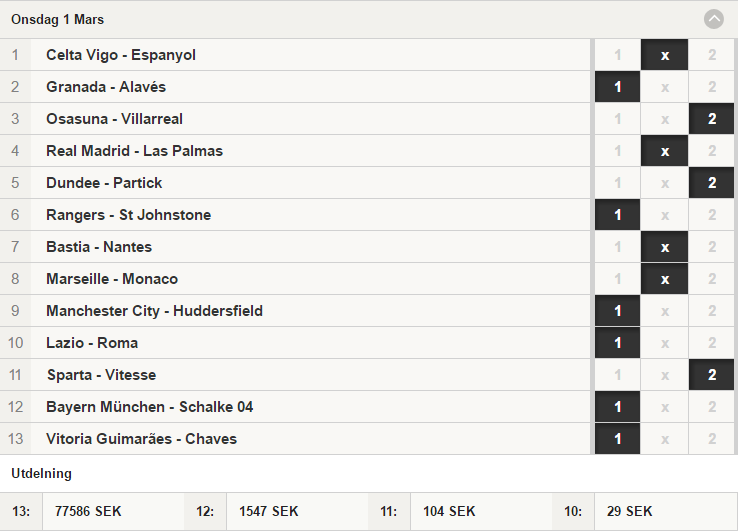Select 2 for Vitoria Guimarães - Chaves
This screenshot has width=739, height=531.
(x=712, y=440)
